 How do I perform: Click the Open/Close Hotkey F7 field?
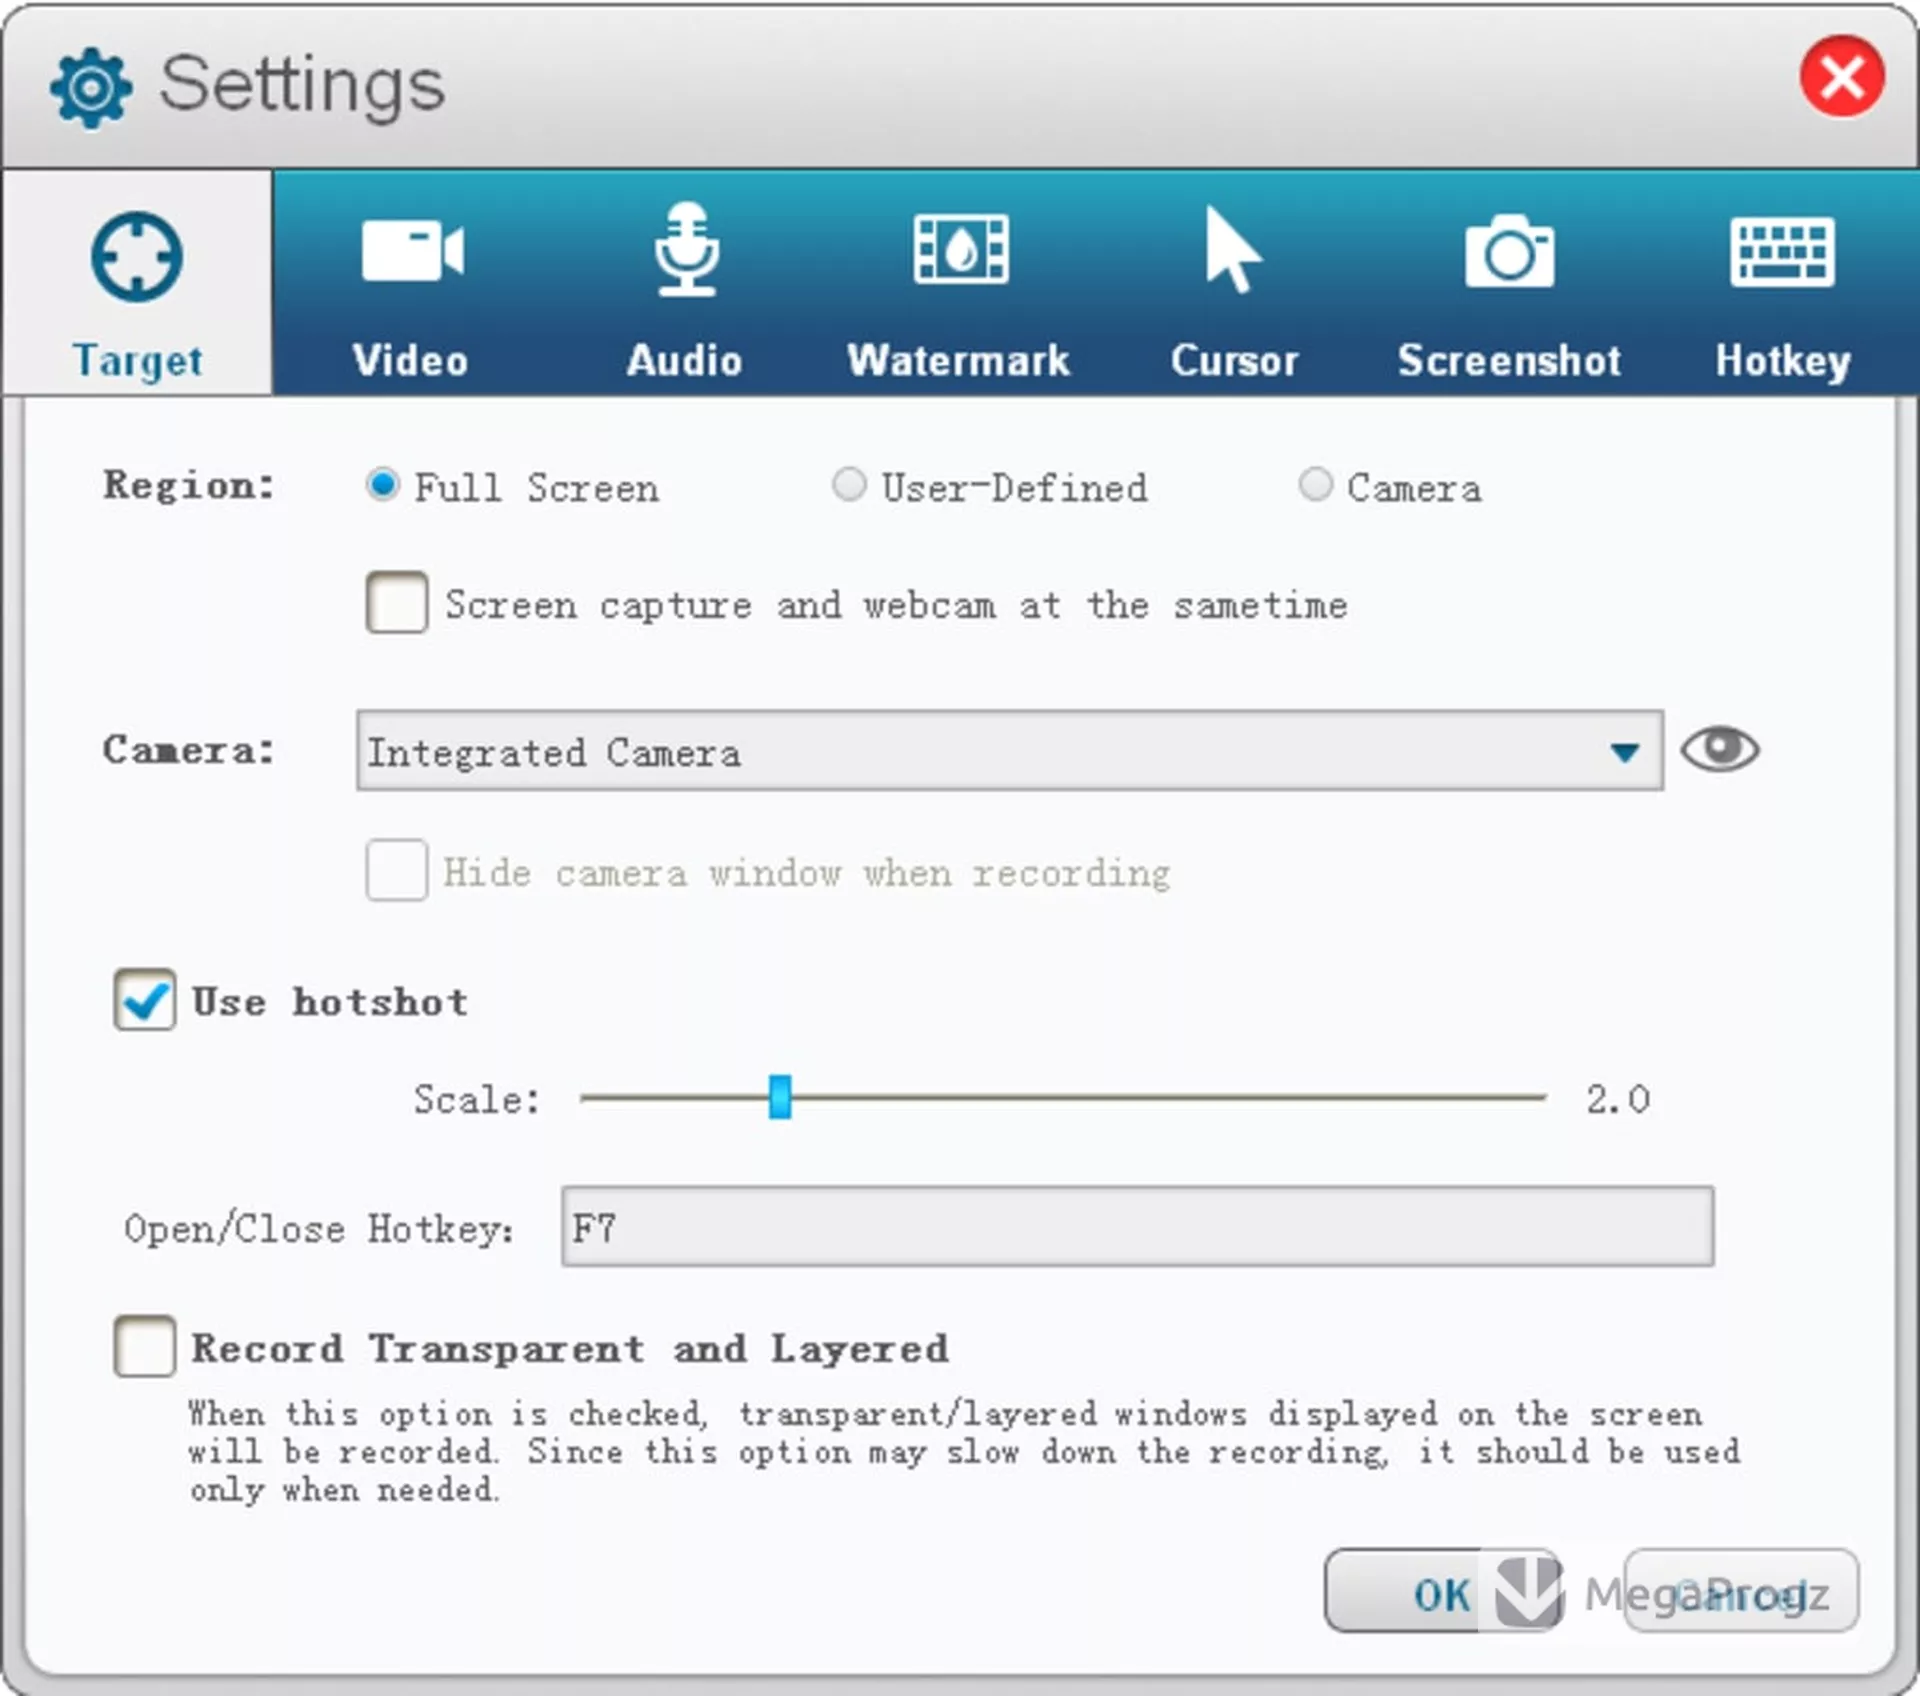point(1138,1226)
